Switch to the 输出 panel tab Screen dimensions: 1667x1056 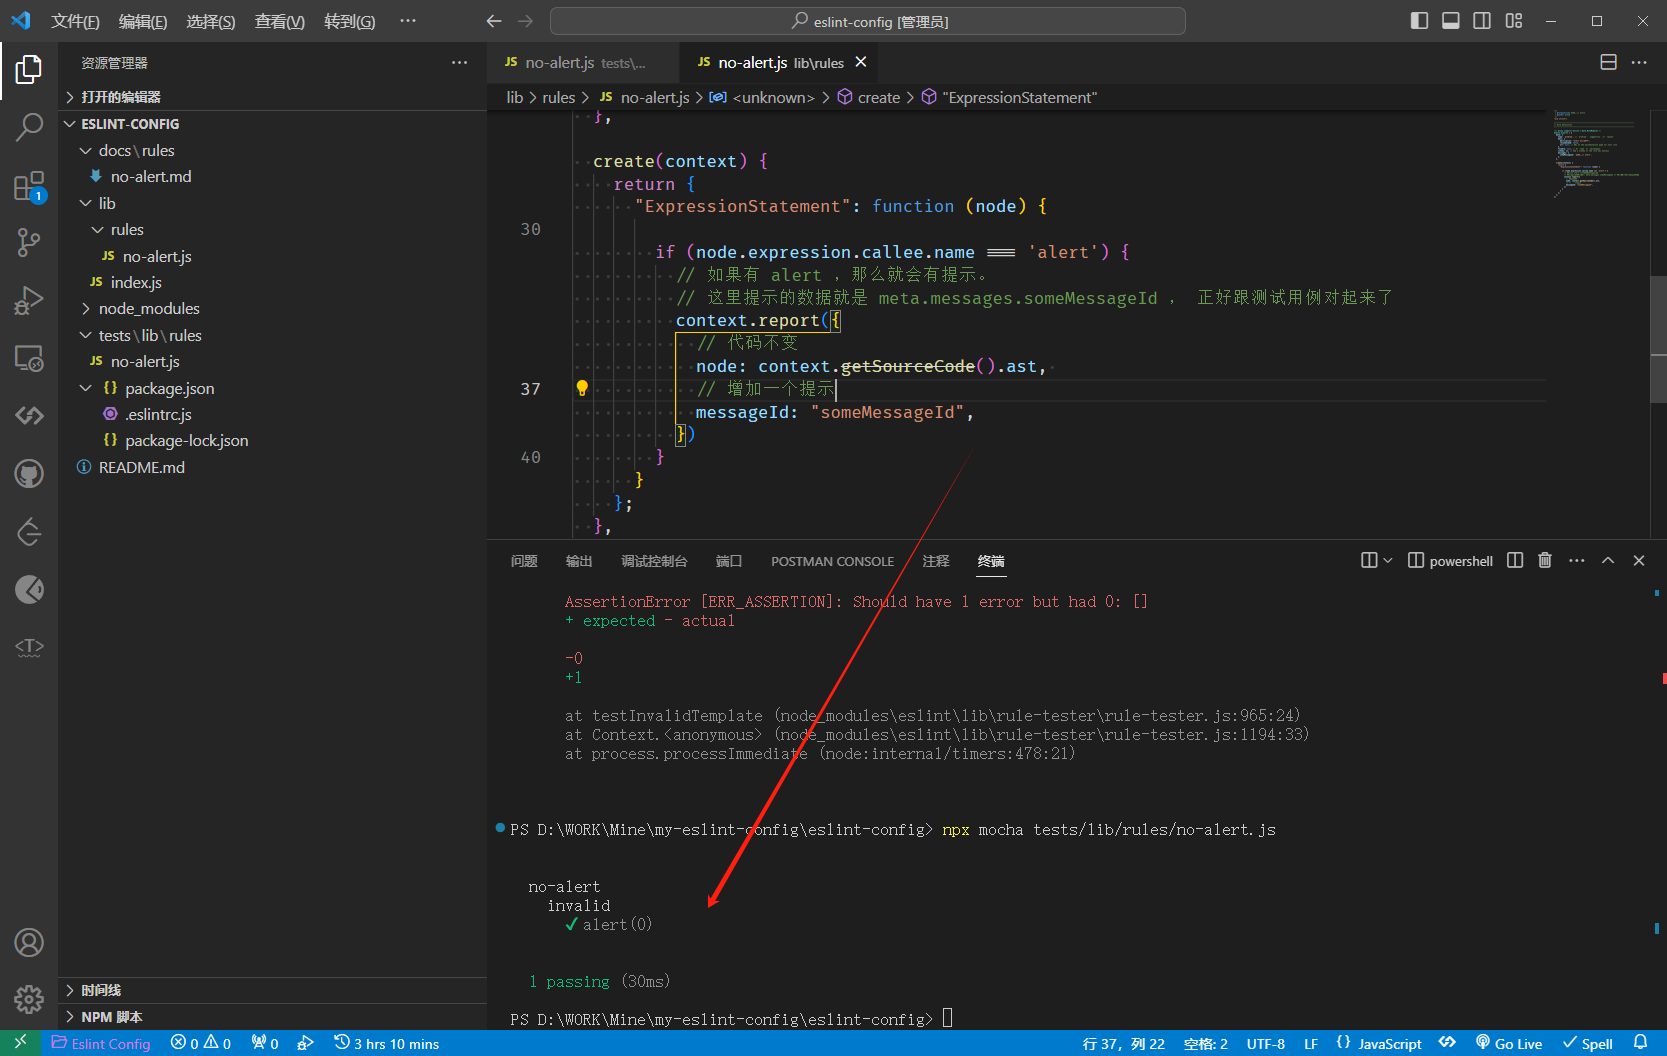click(579, 561)
